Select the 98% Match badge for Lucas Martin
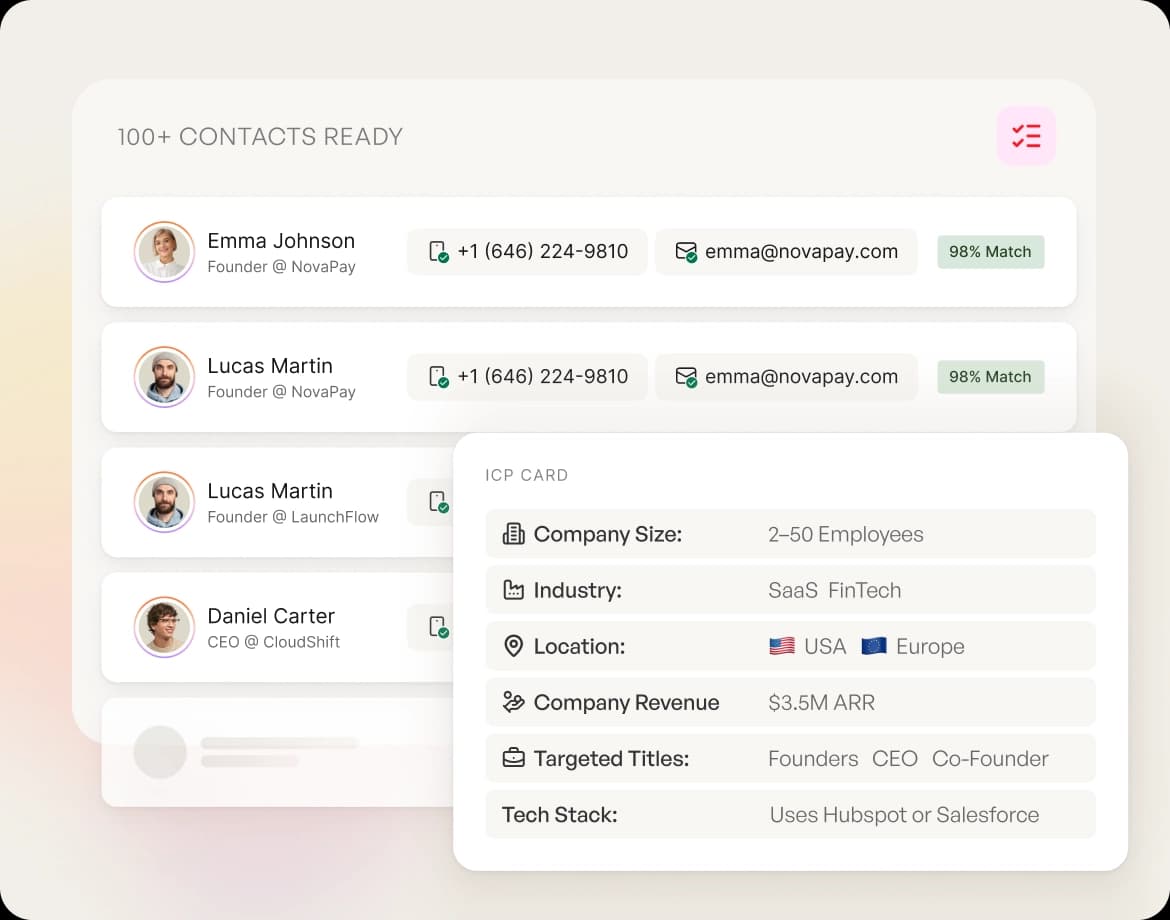 (x=990, y=377)
